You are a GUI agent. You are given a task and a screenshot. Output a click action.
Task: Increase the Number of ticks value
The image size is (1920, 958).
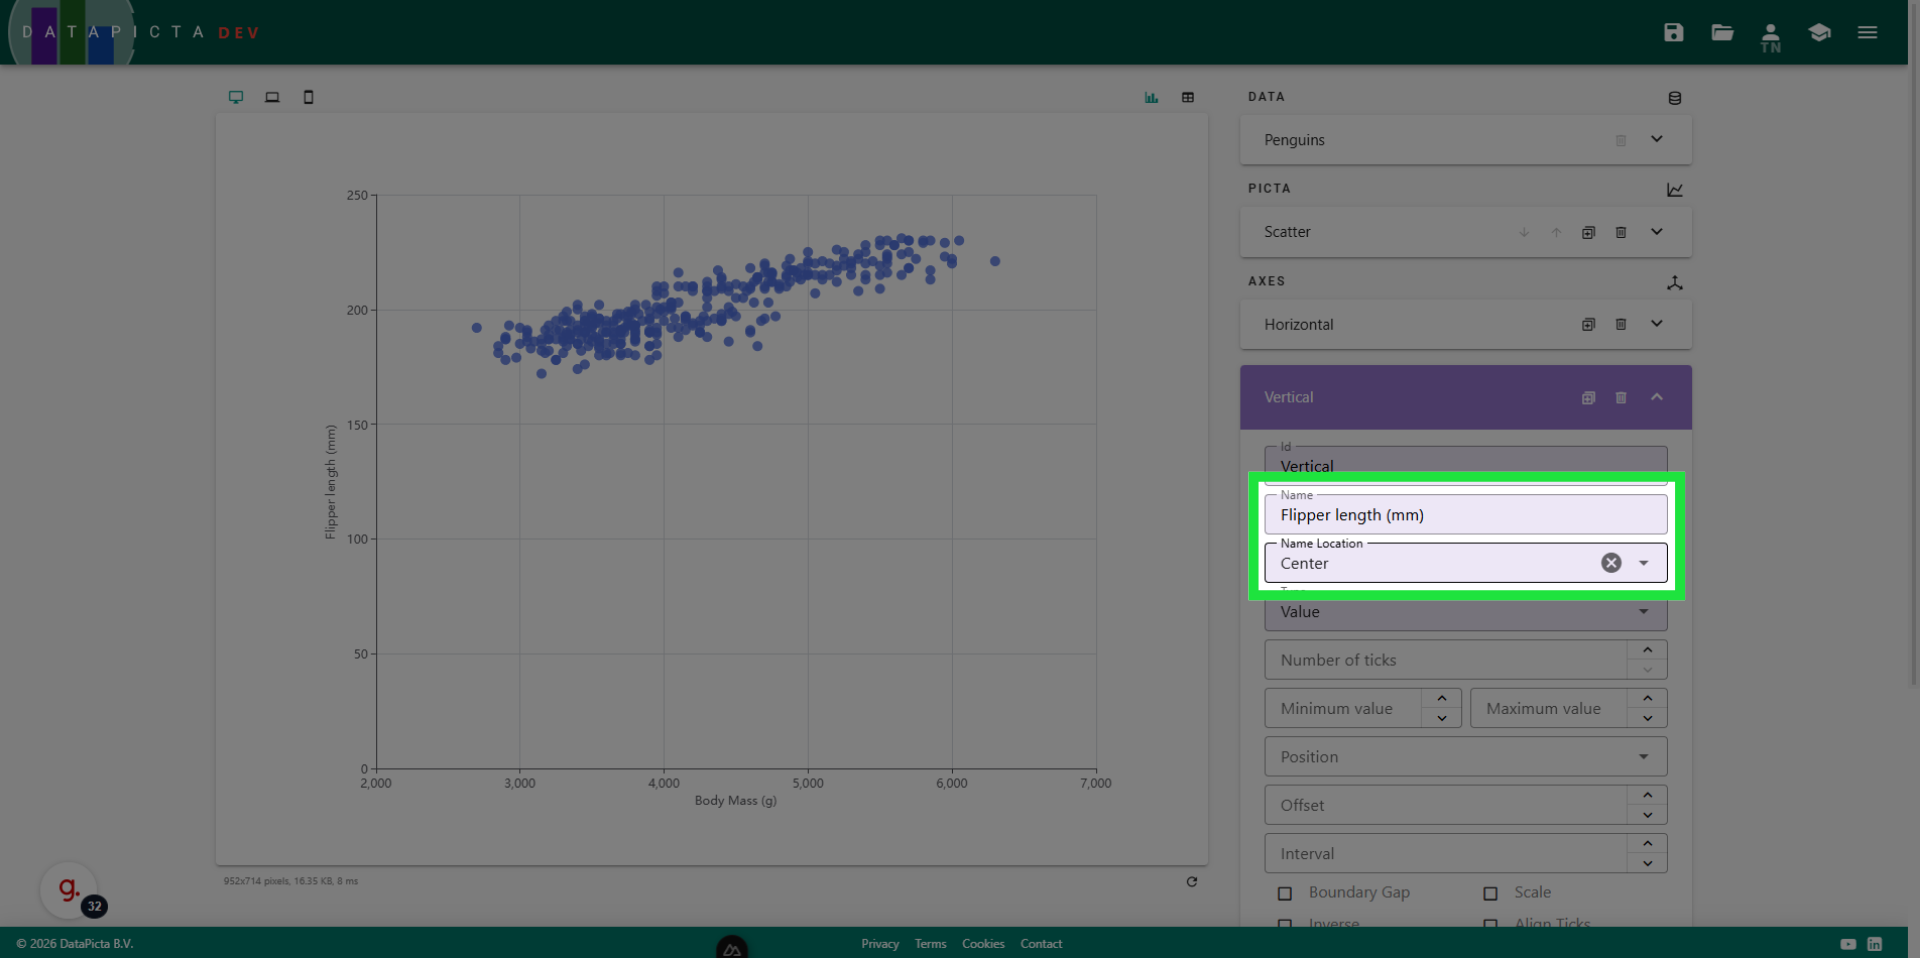(x=1647, y=650)
